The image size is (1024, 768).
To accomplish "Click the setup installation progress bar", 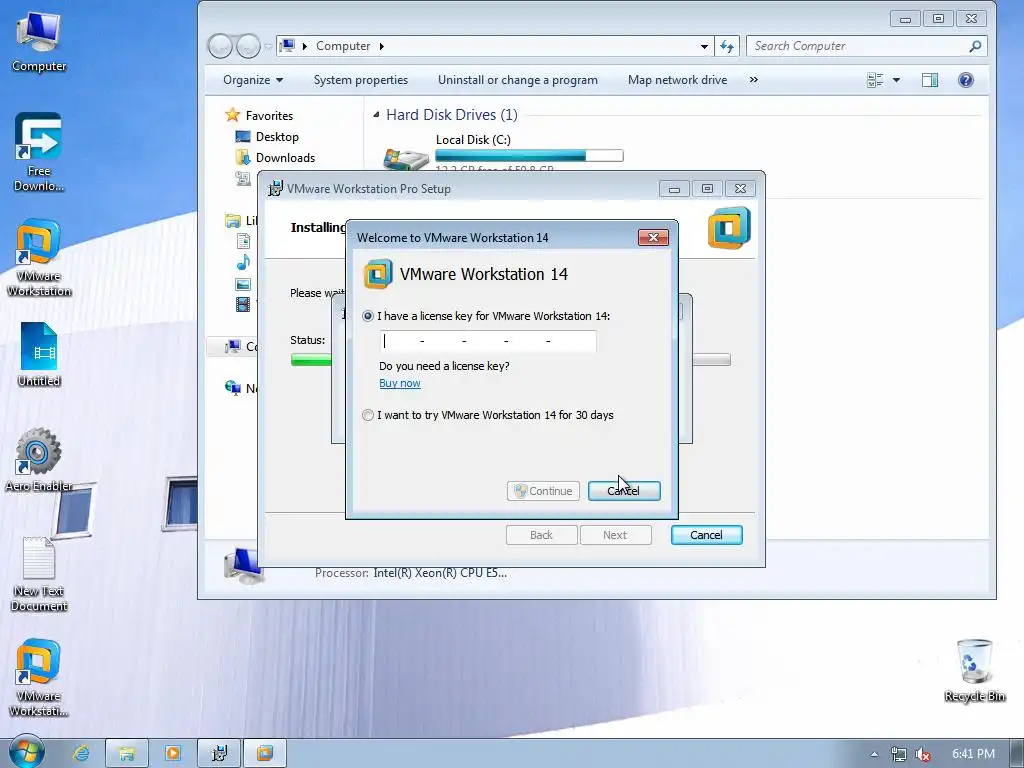I will tap(511, 360).
